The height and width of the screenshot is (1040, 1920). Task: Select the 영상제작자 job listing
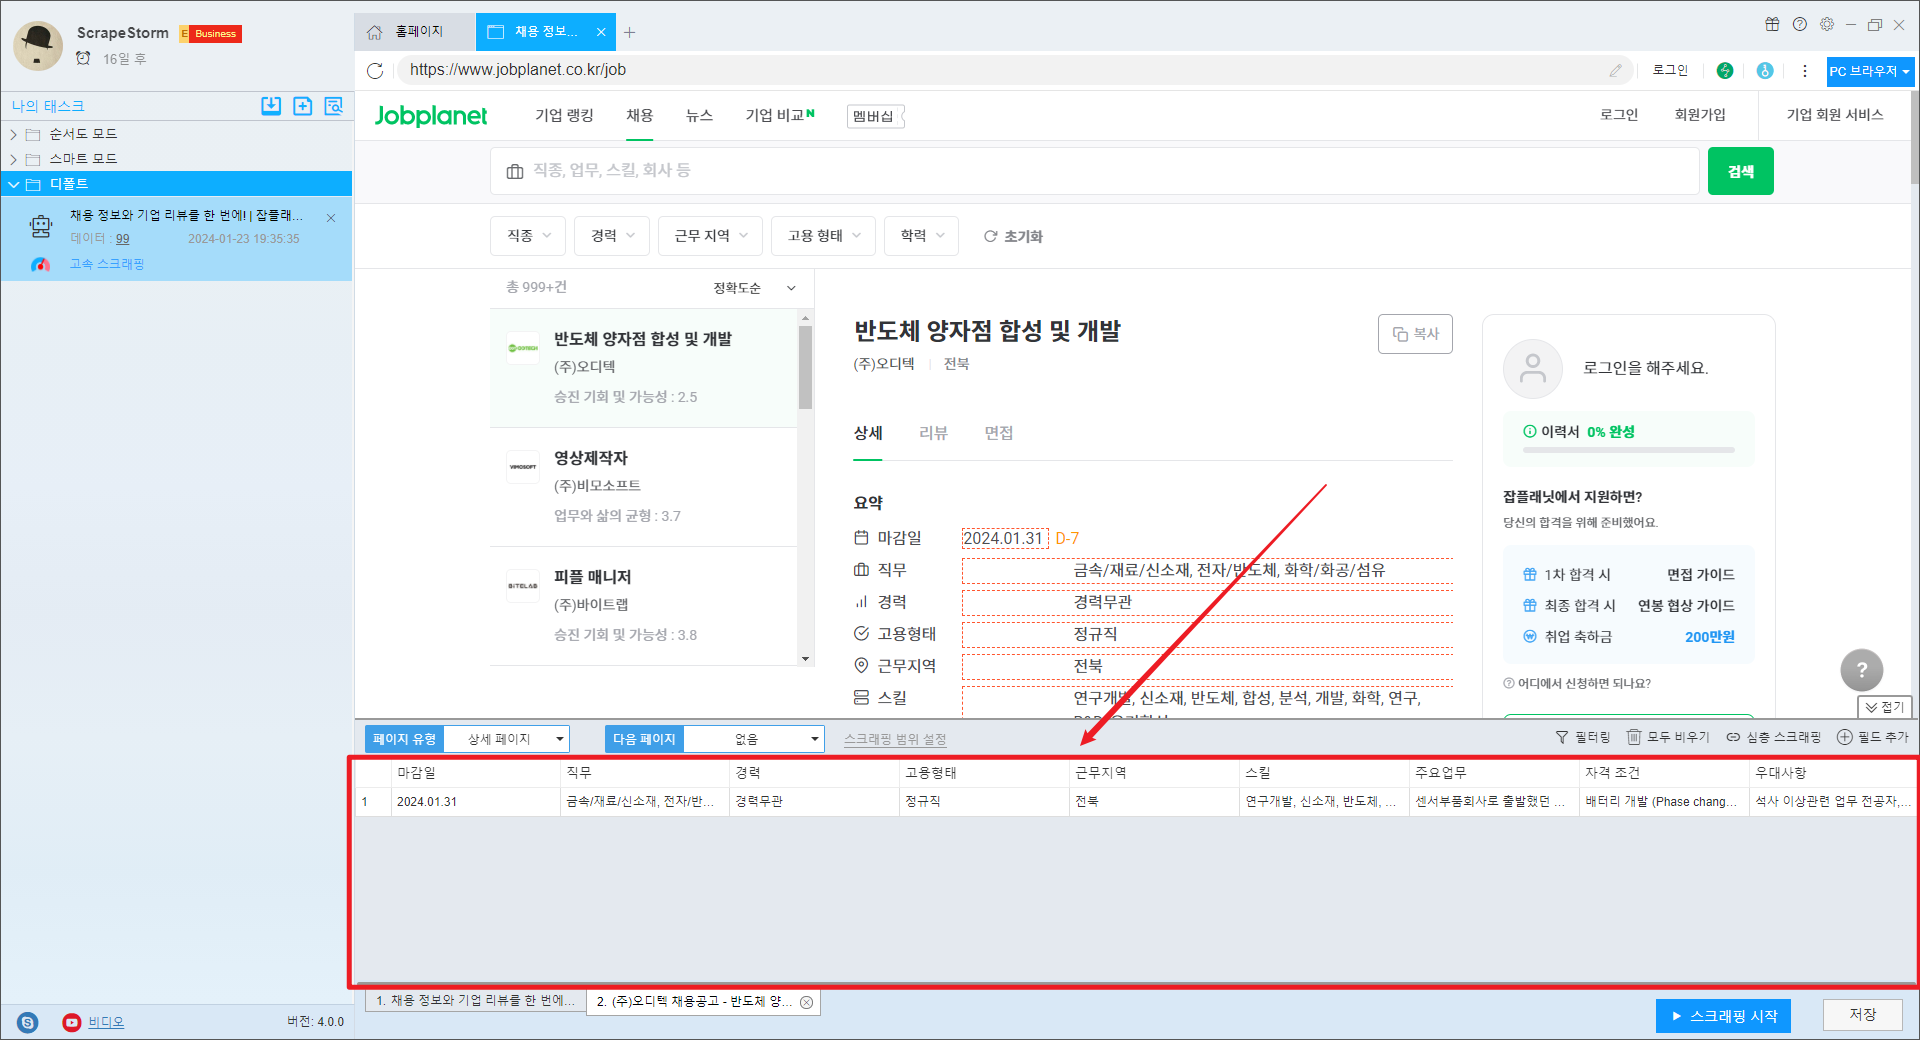[644, 487]
